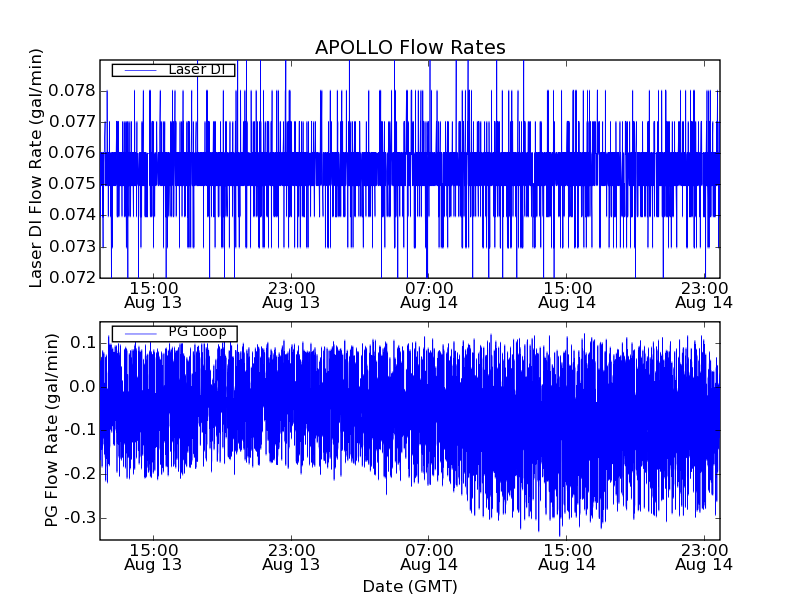
Task: Click the -0.2 tick on bottom plot
Action: pyautogui.click(x=79, y=474)
